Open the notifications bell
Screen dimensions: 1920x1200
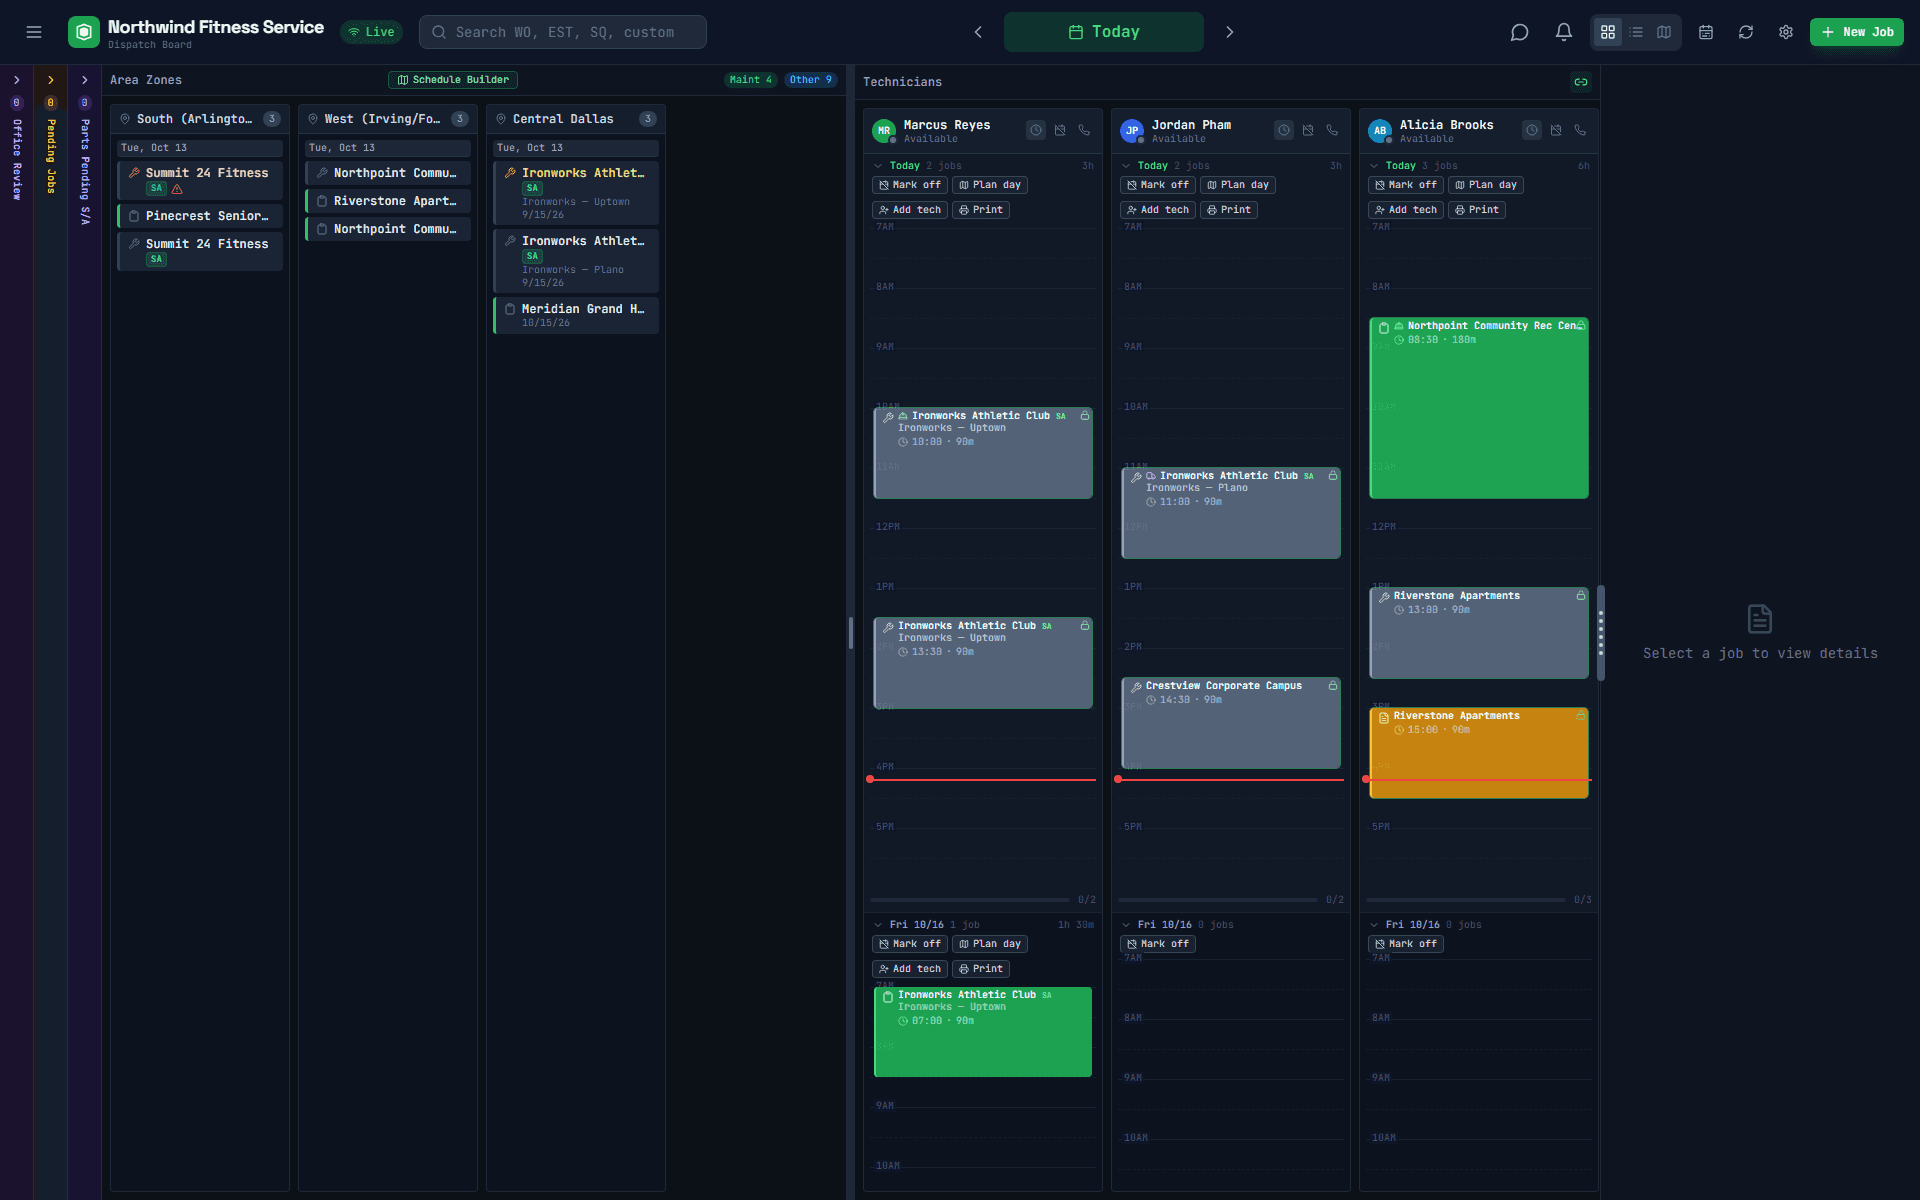1563,32
